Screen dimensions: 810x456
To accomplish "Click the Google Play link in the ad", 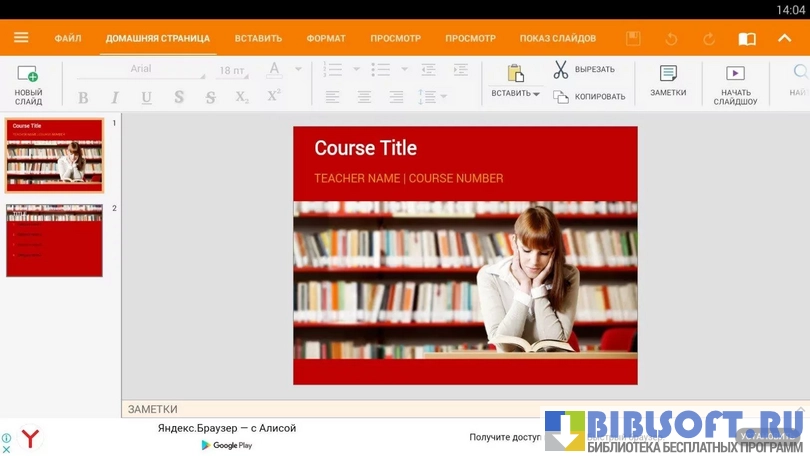I will pos(227,445).
